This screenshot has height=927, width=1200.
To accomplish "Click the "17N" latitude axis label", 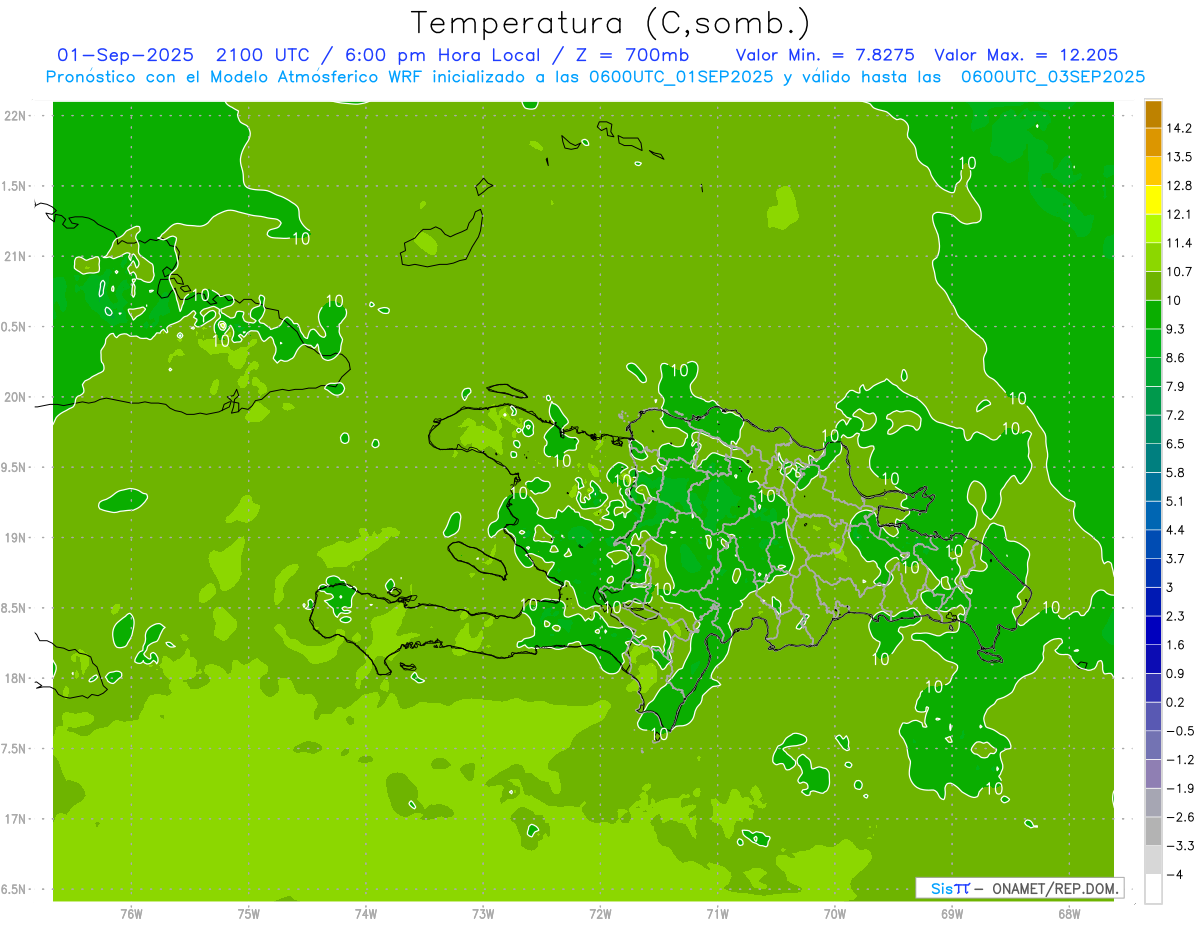I will 14,819.
